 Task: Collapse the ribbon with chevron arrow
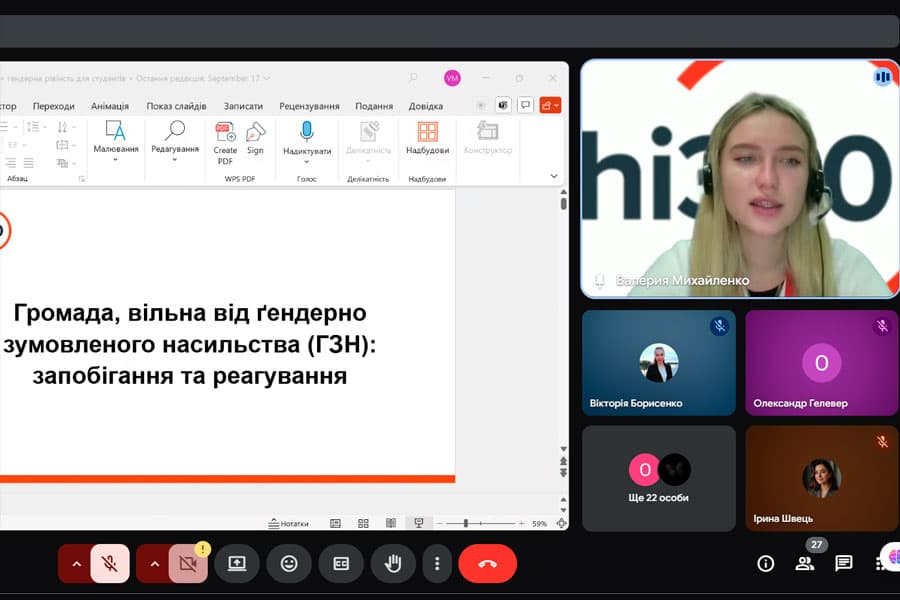(x=554, y=176)
